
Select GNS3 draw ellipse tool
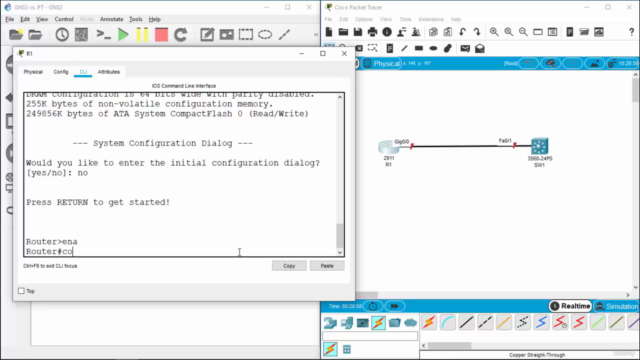265,35
